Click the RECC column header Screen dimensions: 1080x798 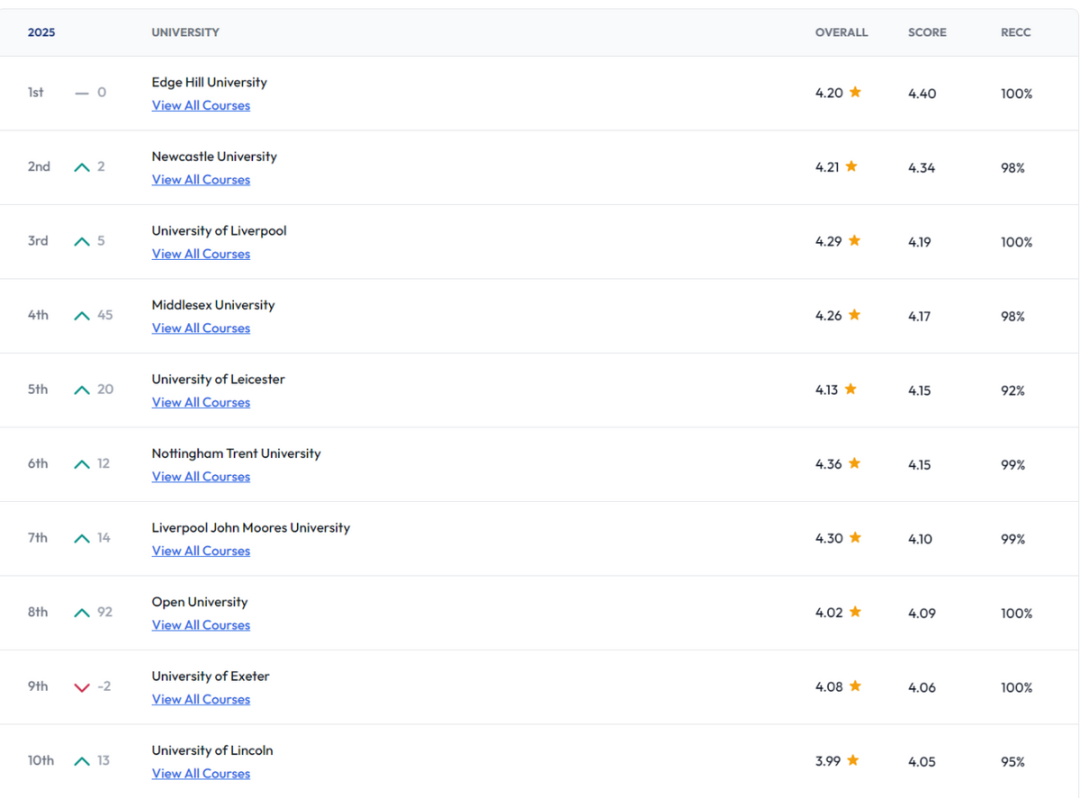click(x=1015, y=32)
